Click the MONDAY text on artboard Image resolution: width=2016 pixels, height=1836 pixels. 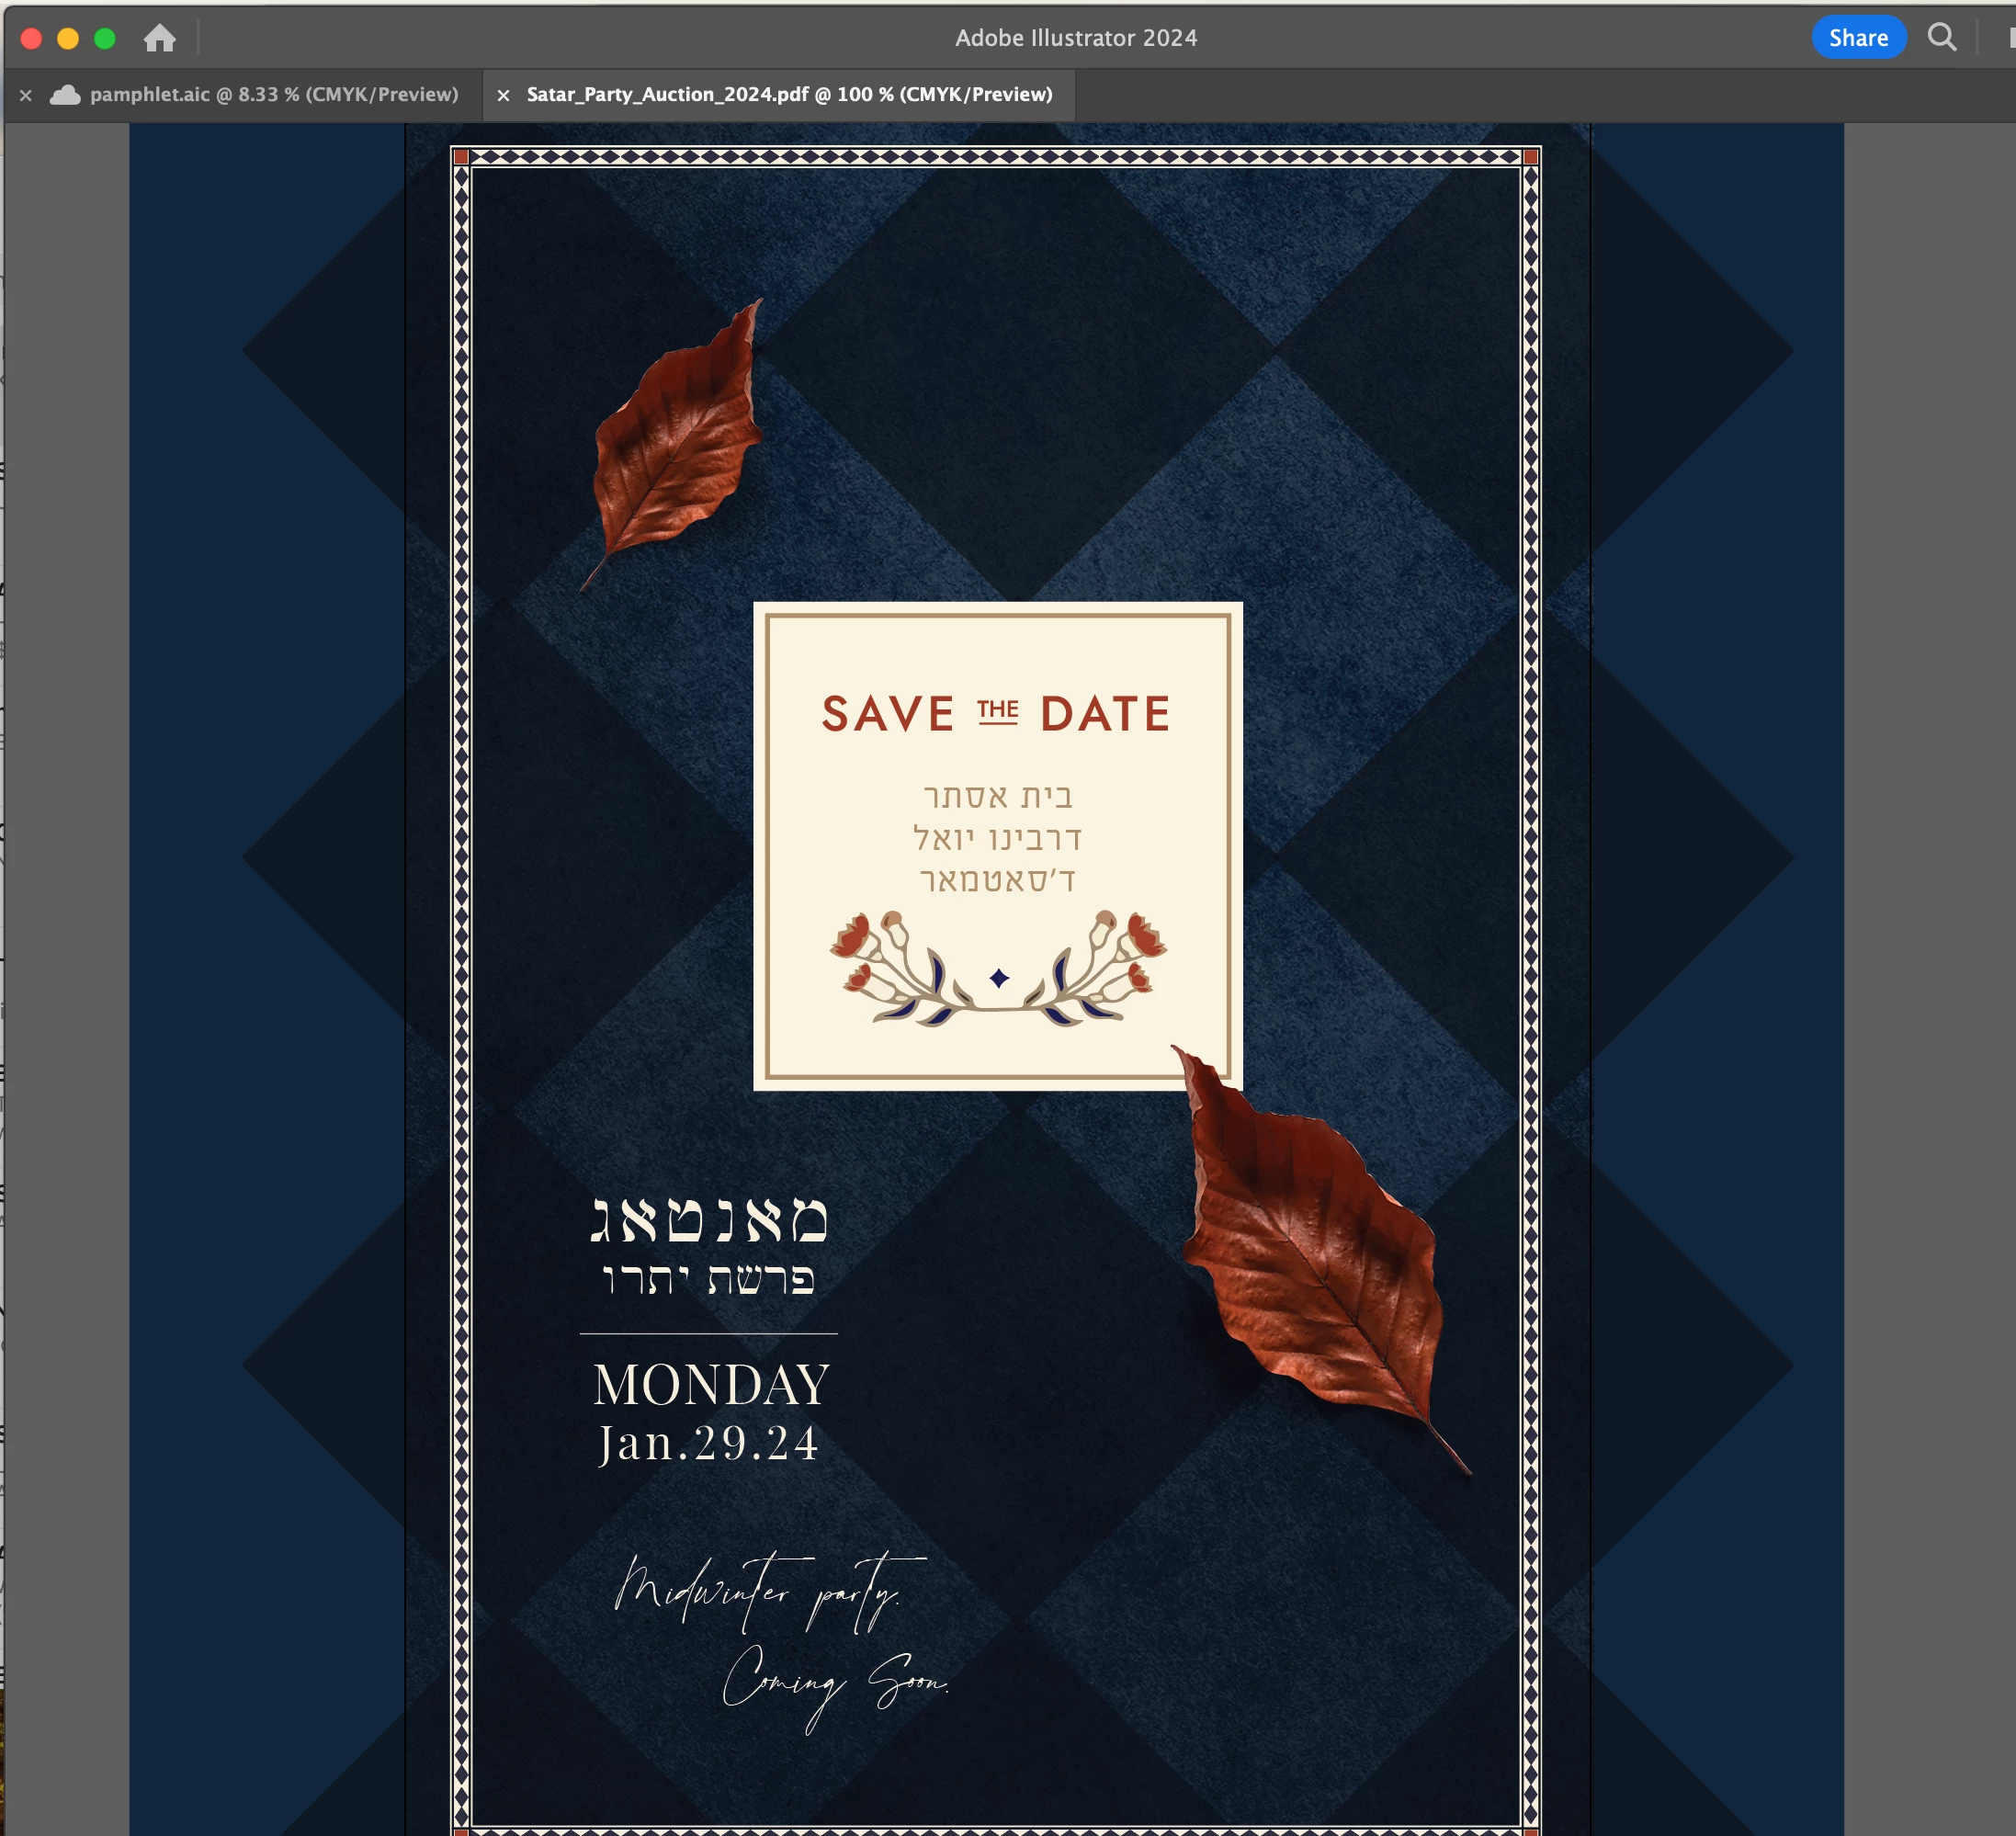(x=711, y=1385)
